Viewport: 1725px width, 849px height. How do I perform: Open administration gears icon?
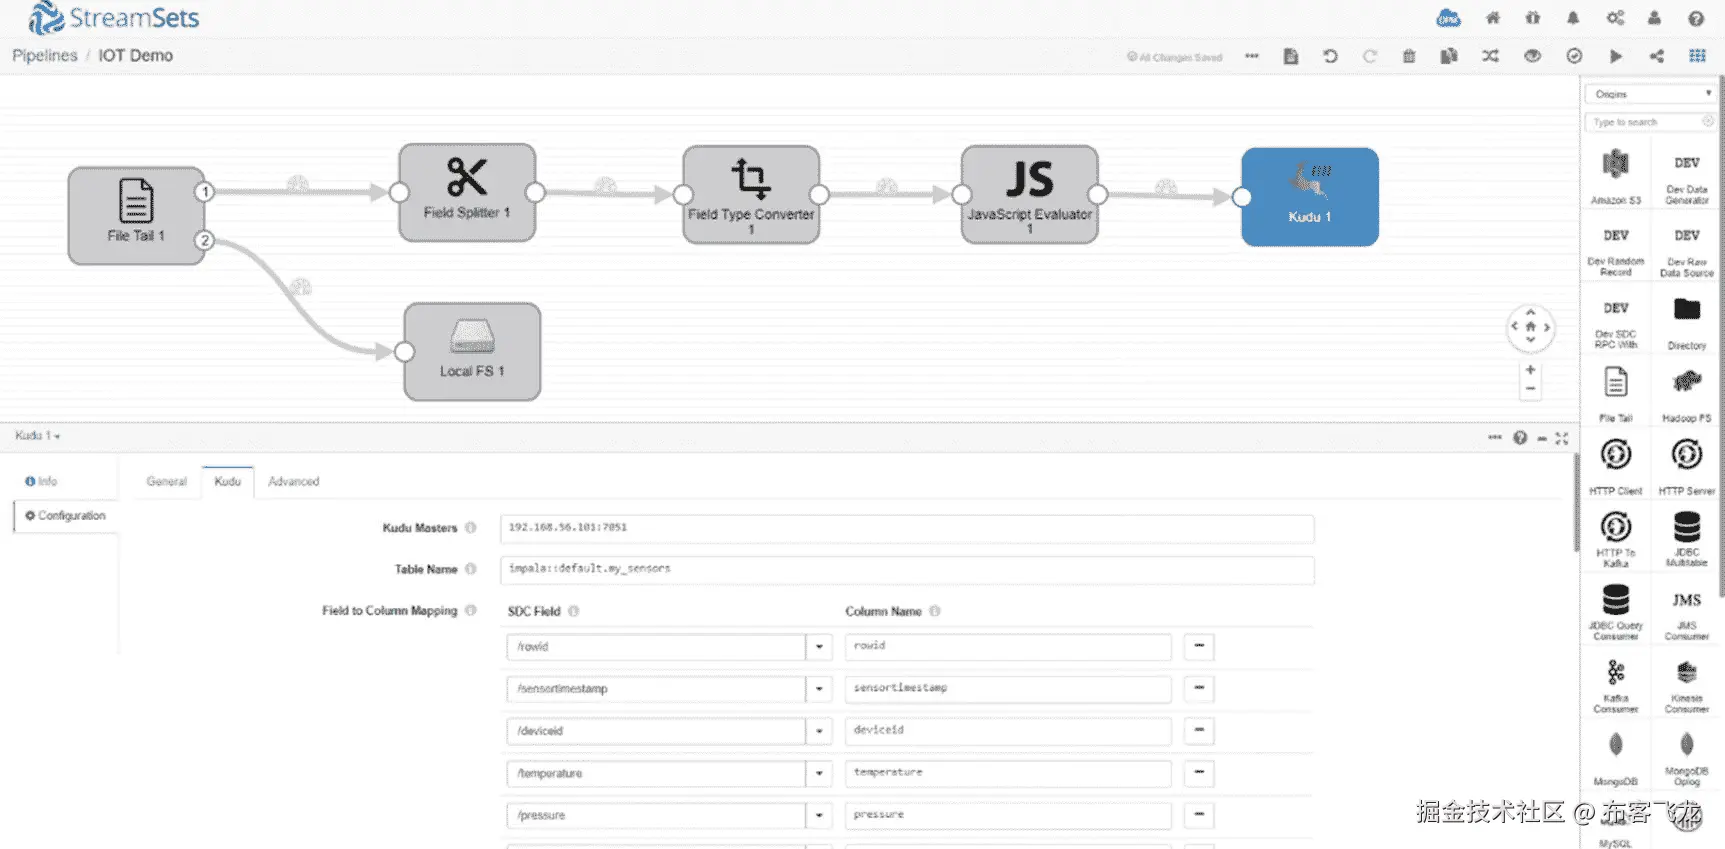(1615, 18)
